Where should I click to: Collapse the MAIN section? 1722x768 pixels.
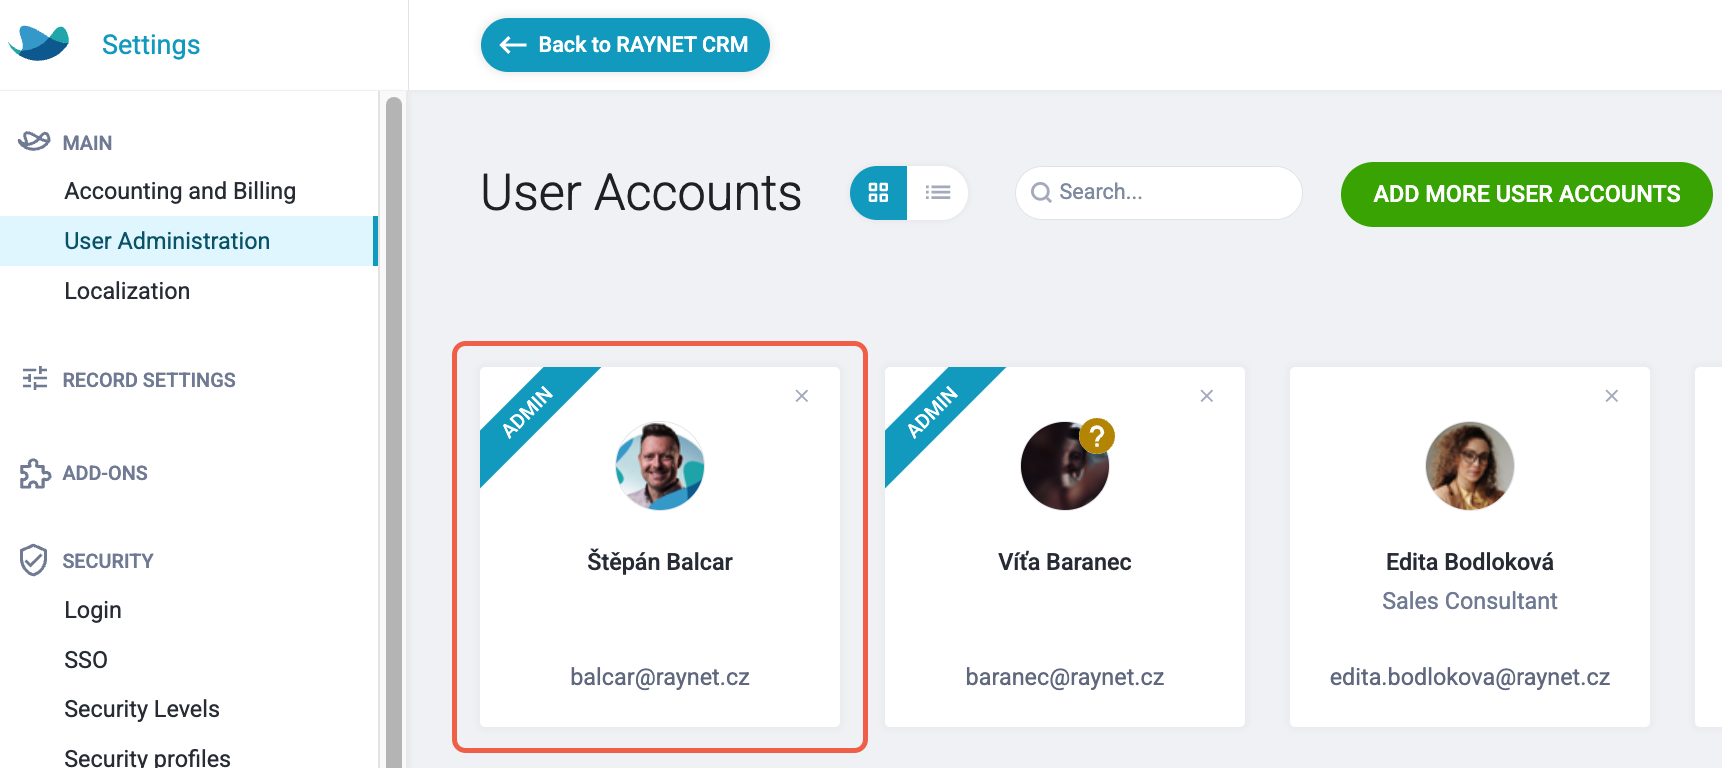click(87, 143)
